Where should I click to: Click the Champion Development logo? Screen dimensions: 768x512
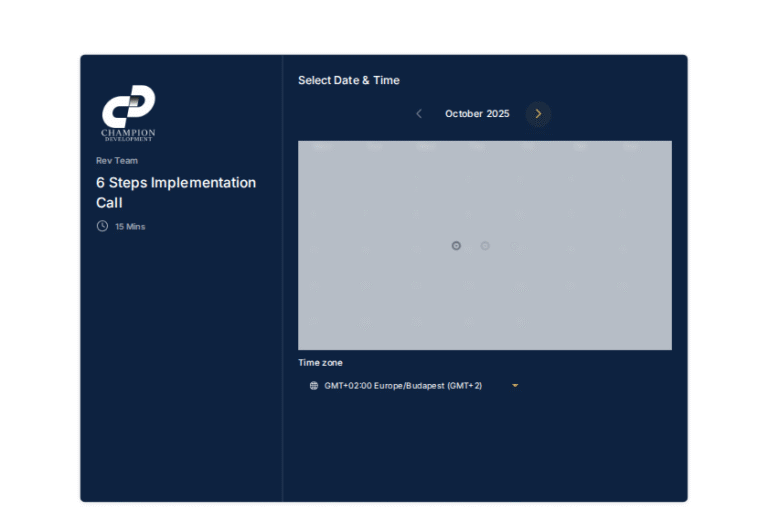[x=128, y=113]
